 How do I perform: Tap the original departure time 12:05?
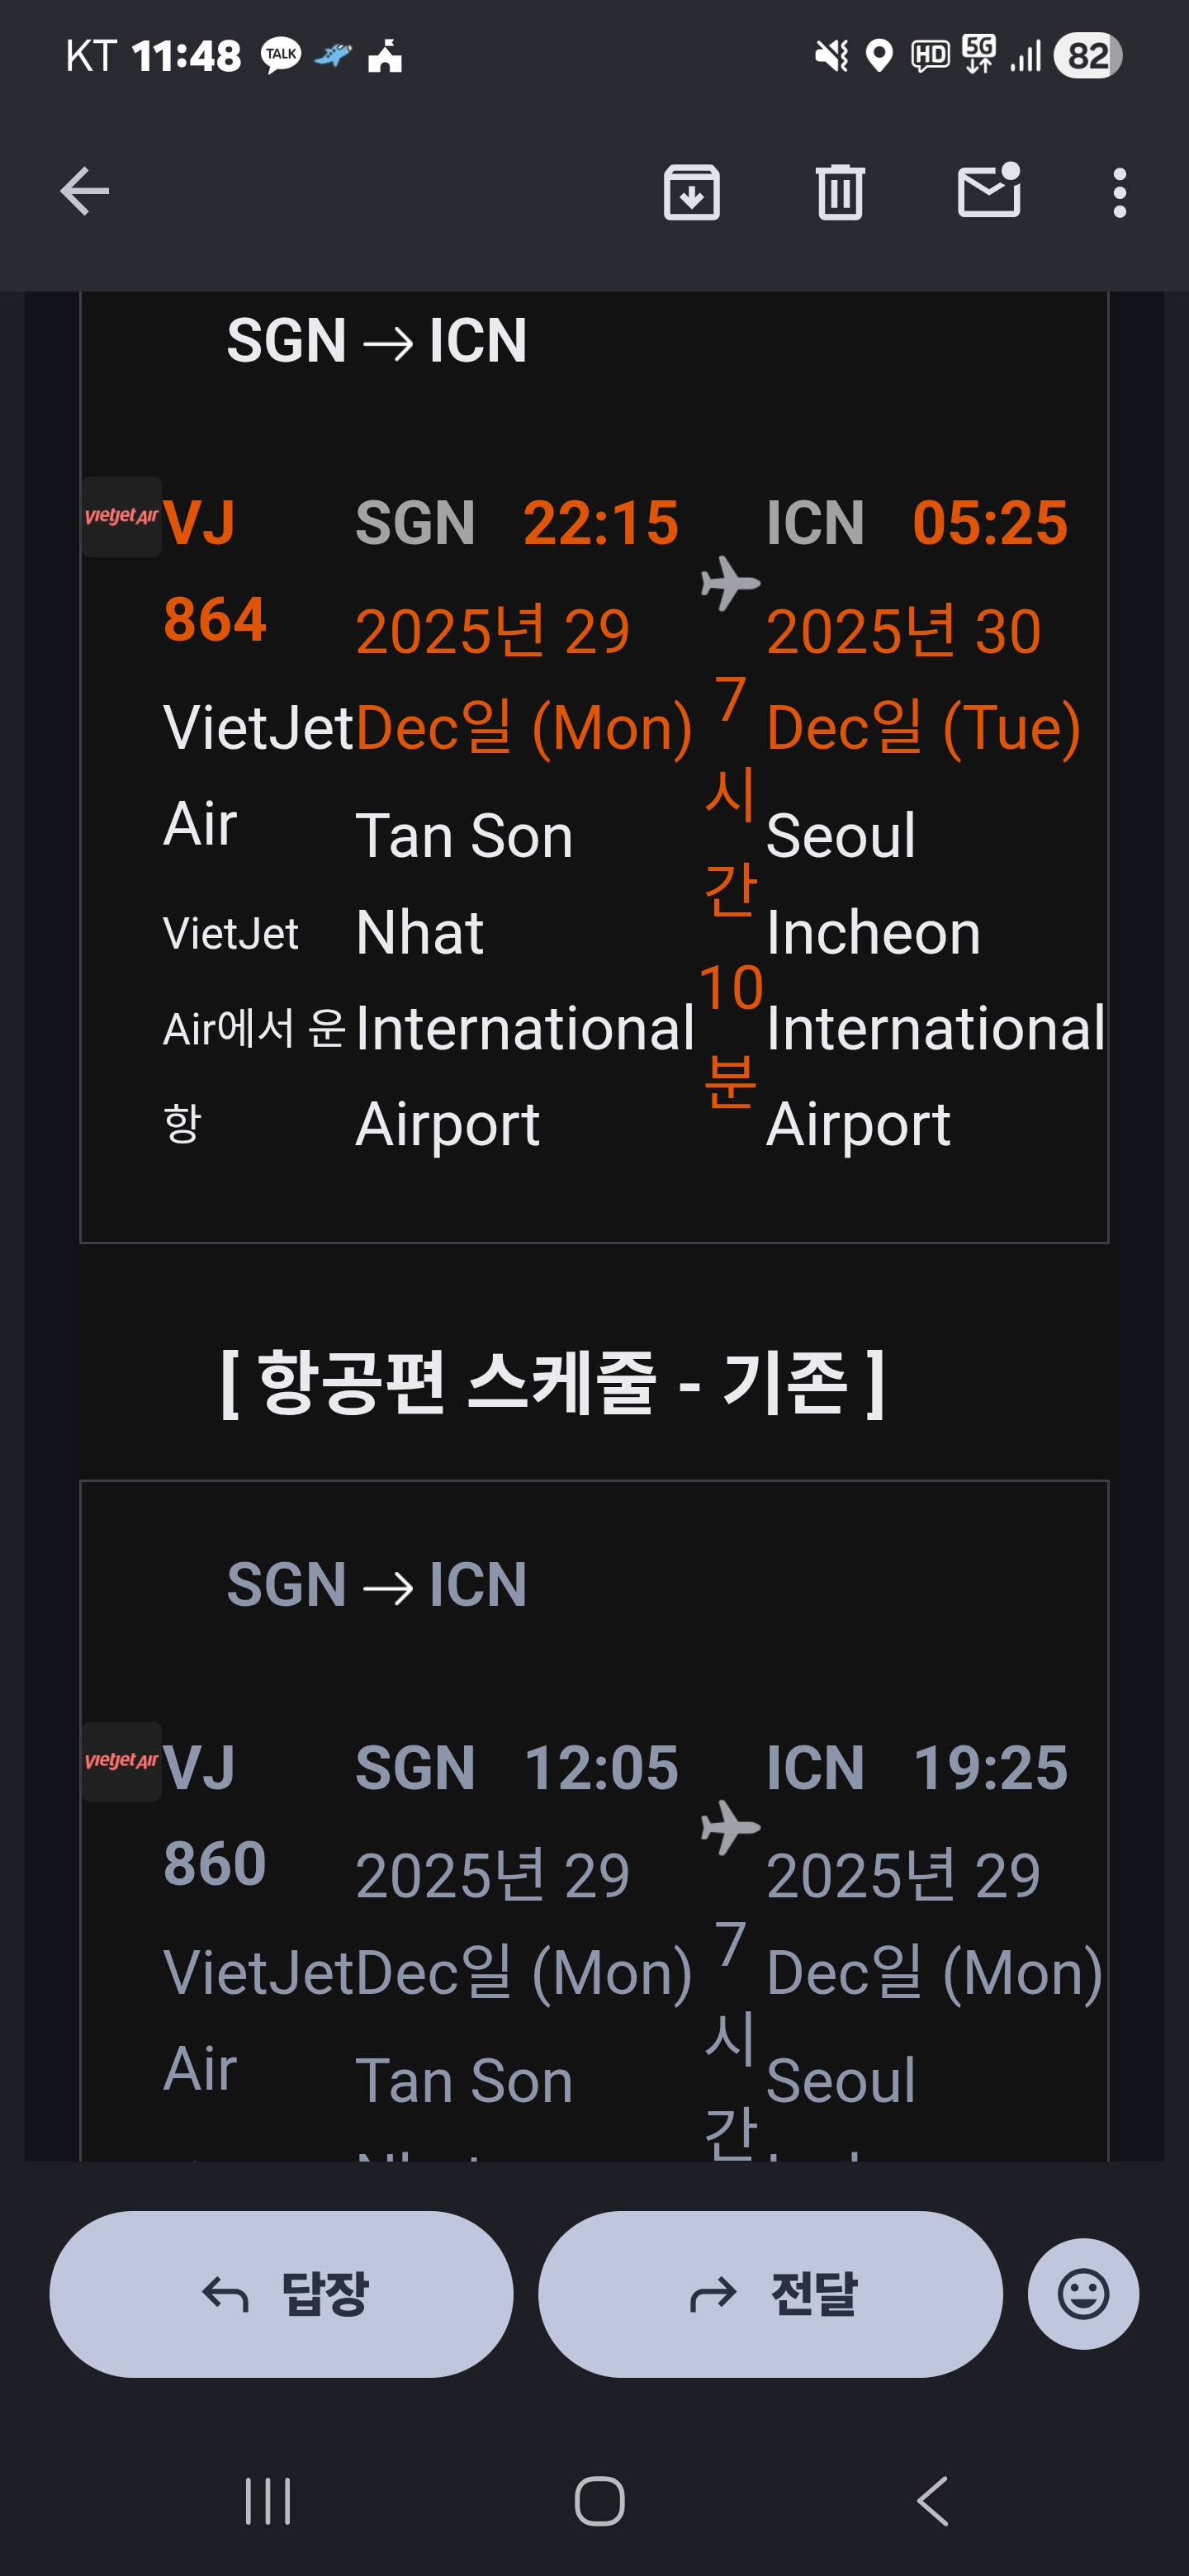(x=600, y=1767)
